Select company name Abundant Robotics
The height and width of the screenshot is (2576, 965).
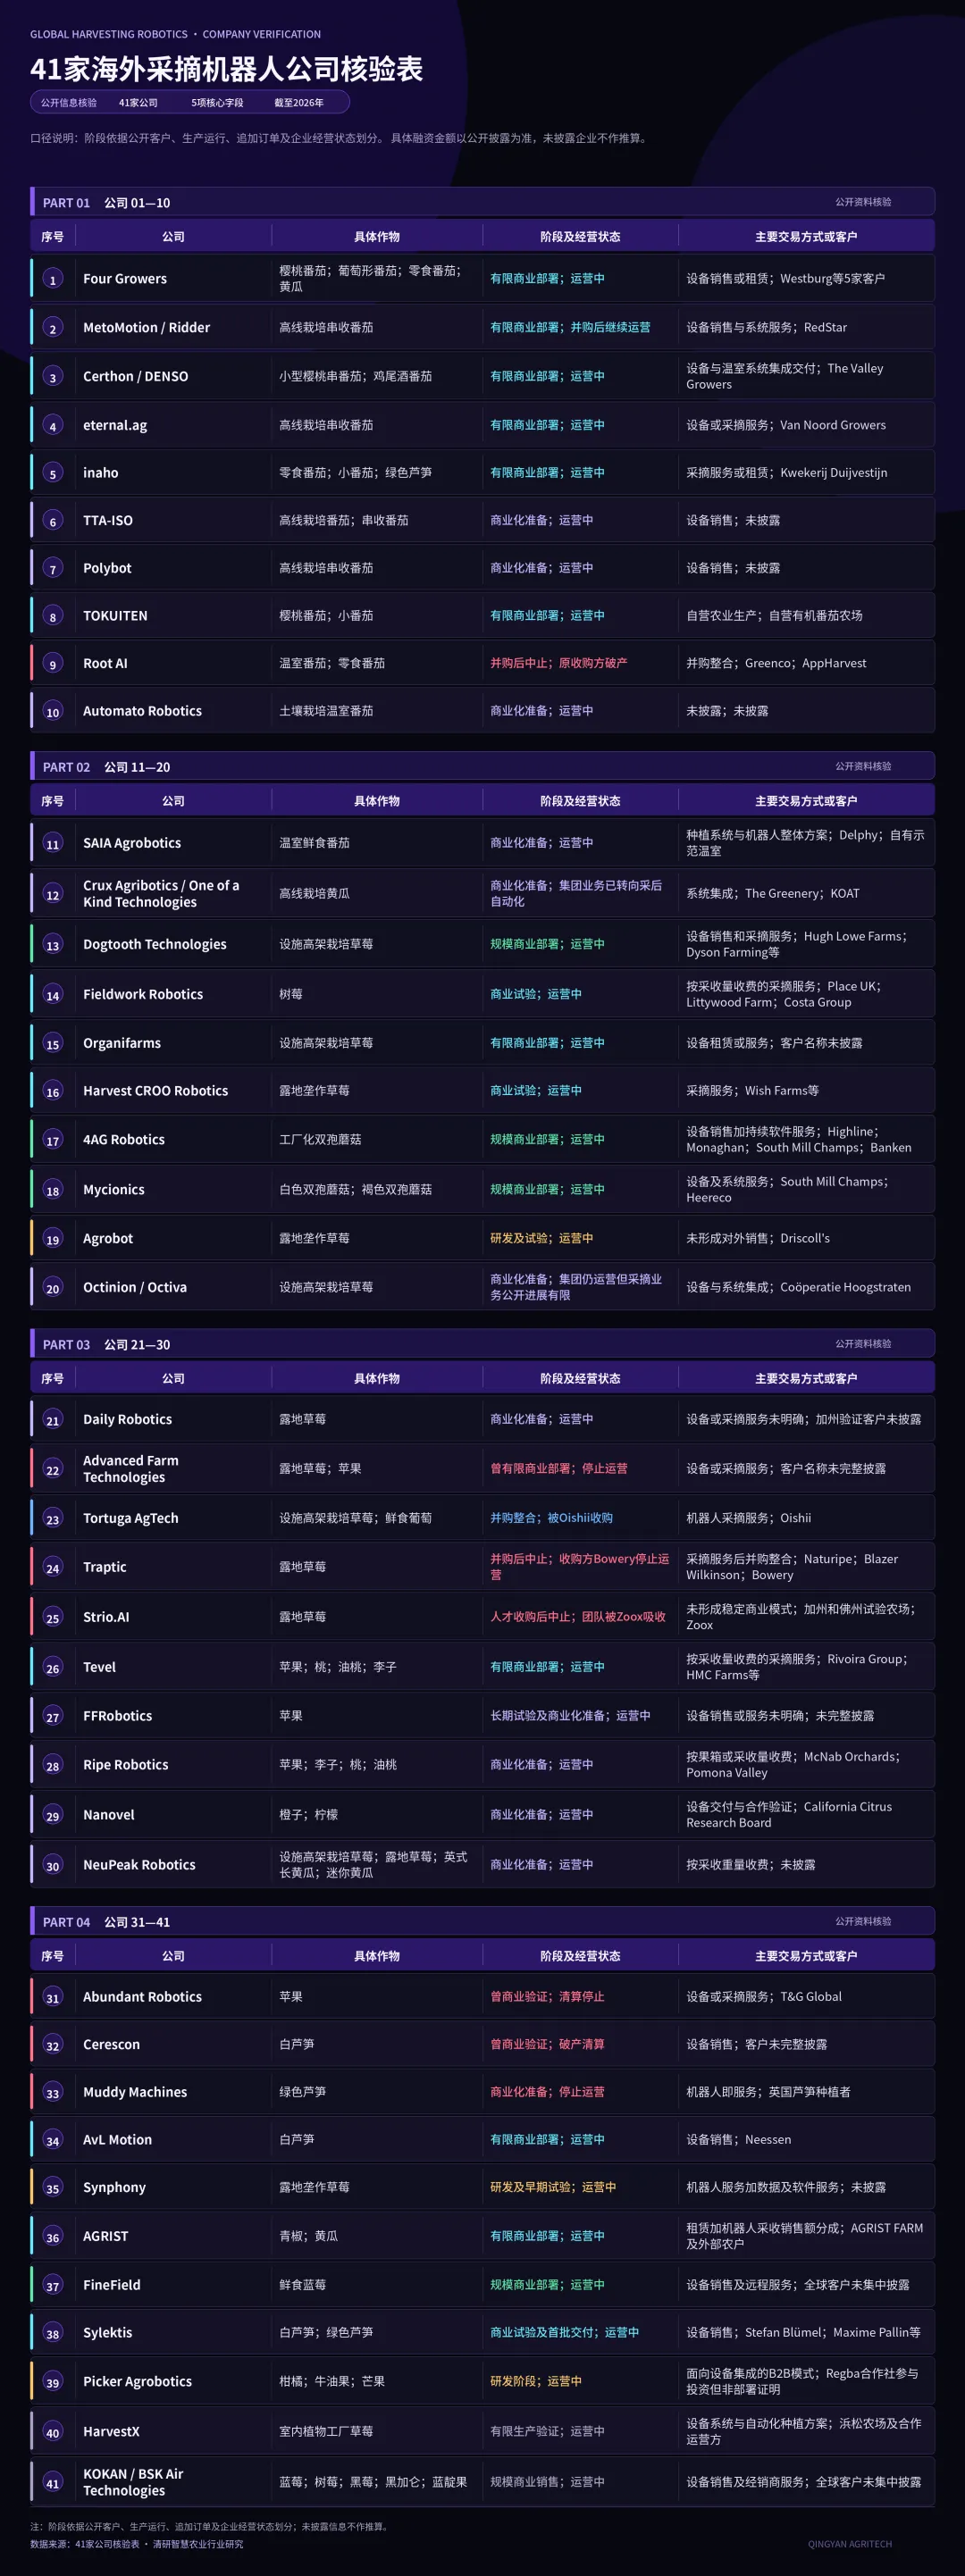point(142,1998)
